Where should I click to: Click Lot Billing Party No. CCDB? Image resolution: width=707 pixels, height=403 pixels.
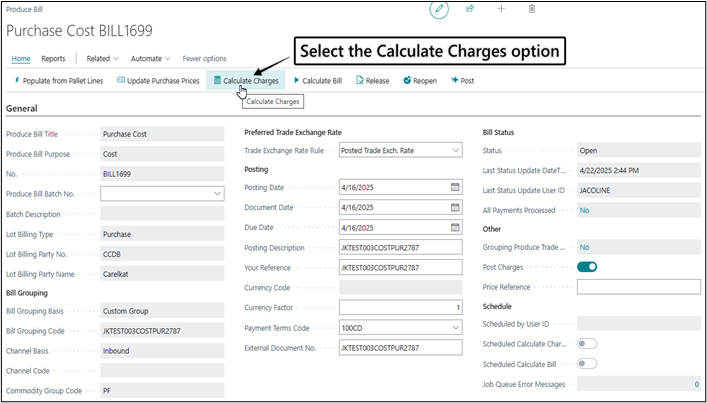162,254
